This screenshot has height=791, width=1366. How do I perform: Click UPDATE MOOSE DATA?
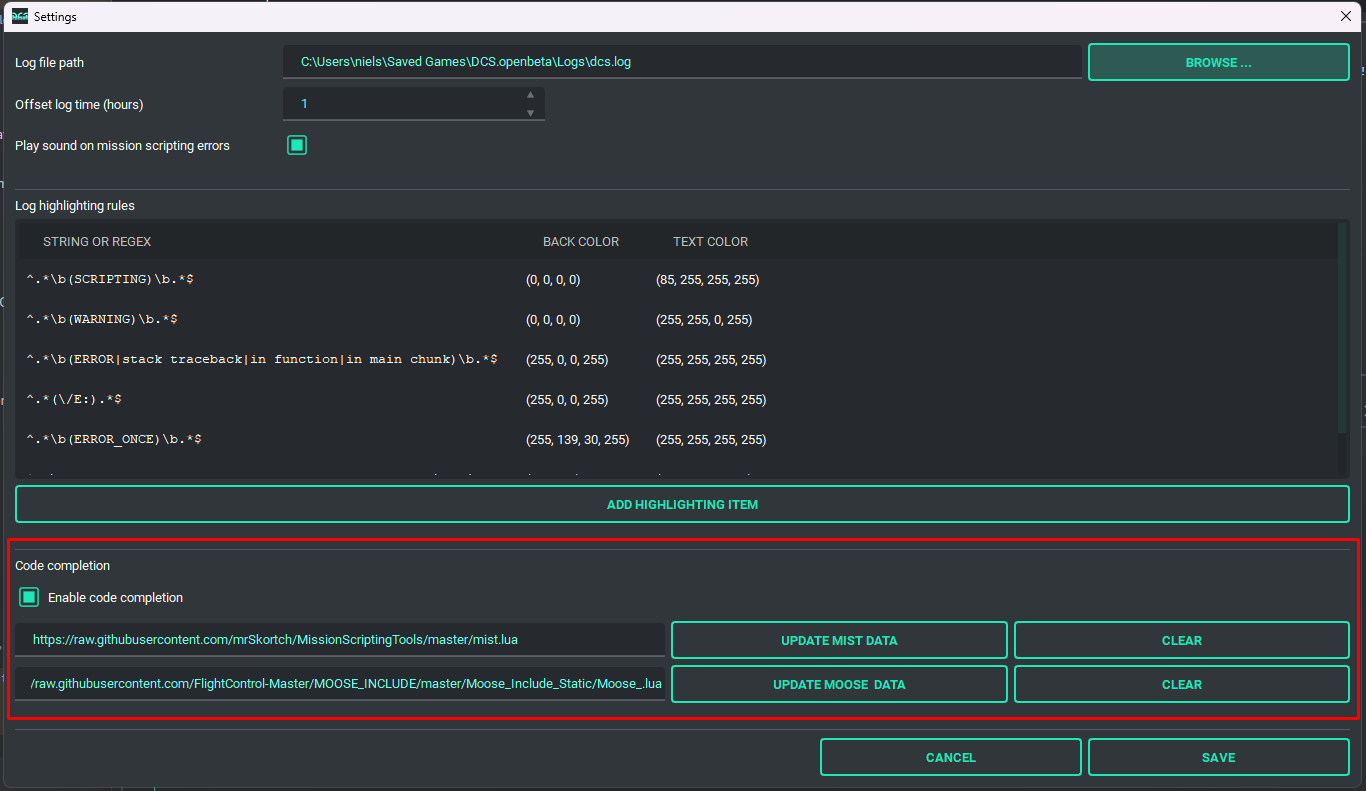click(x=839, y=684)
